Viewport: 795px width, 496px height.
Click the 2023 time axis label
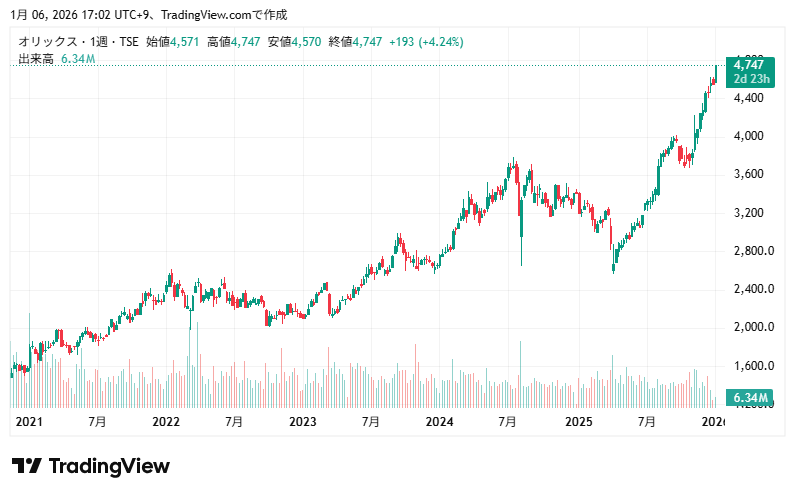302,423
